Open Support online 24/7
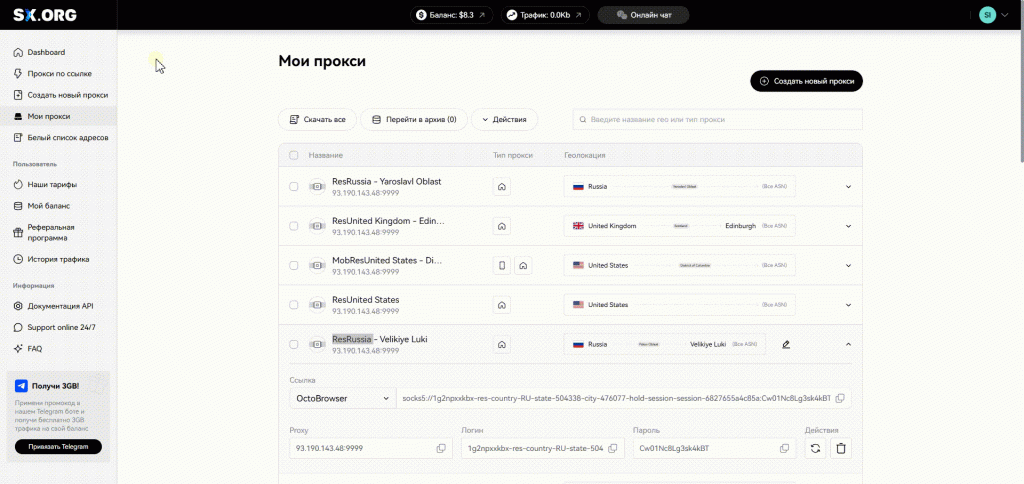The width and height of the screenshot is (1024, 484). pyautogui.click(x=56, y=327)
